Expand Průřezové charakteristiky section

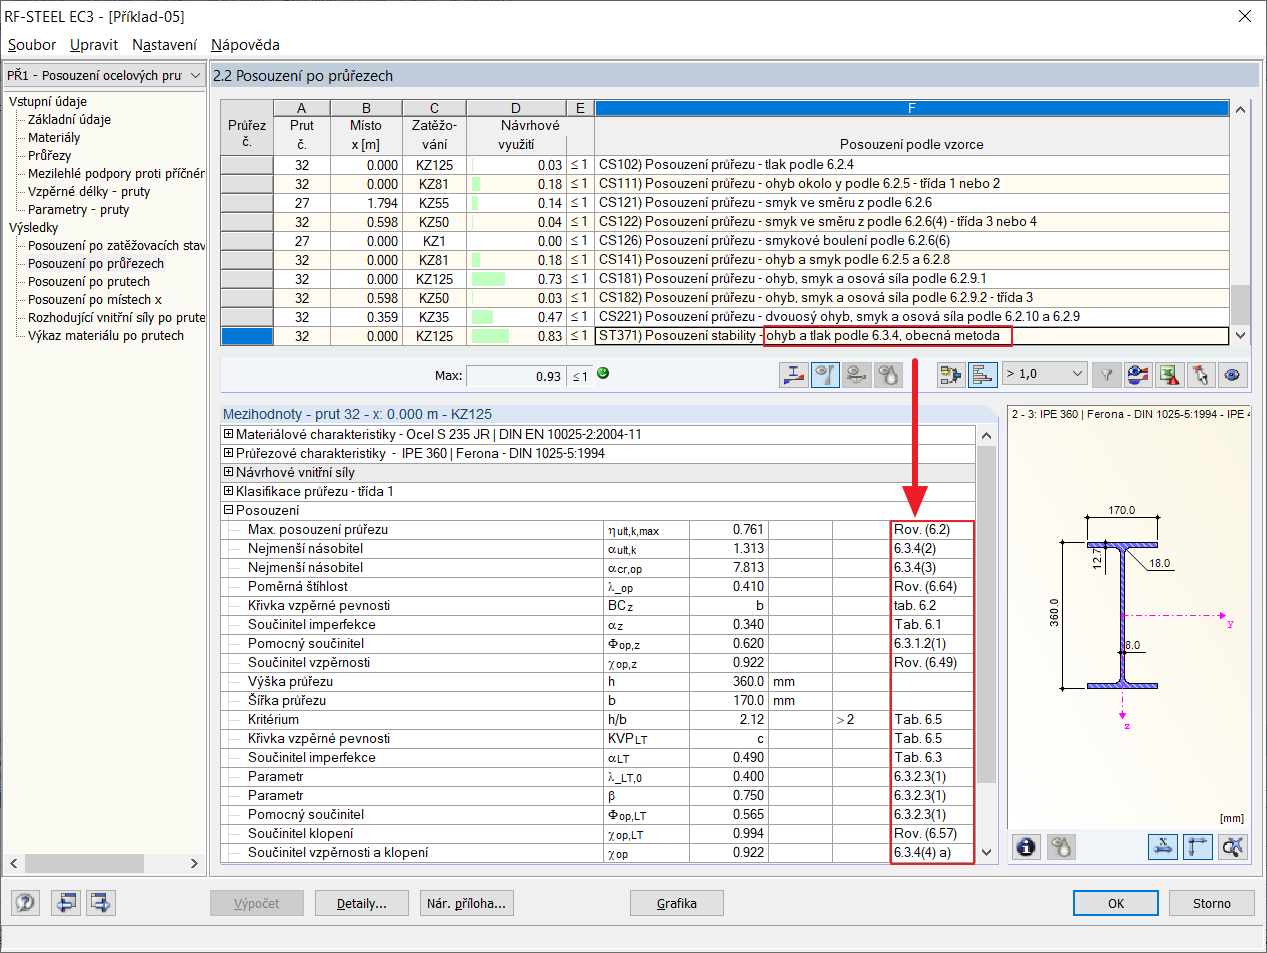pyautogui.click(x=229, y=453)
